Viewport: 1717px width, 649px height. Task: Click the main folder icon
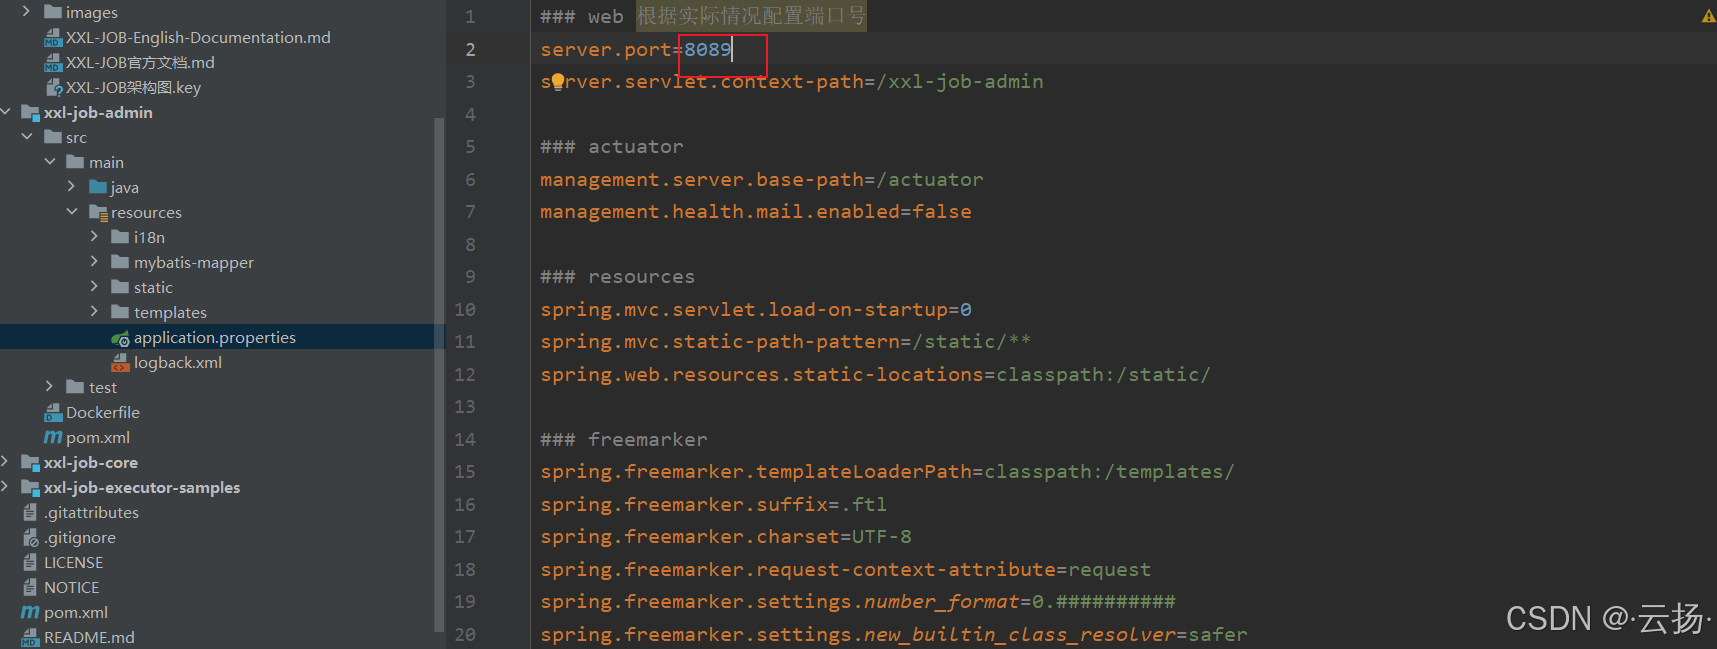coord(75,162)
